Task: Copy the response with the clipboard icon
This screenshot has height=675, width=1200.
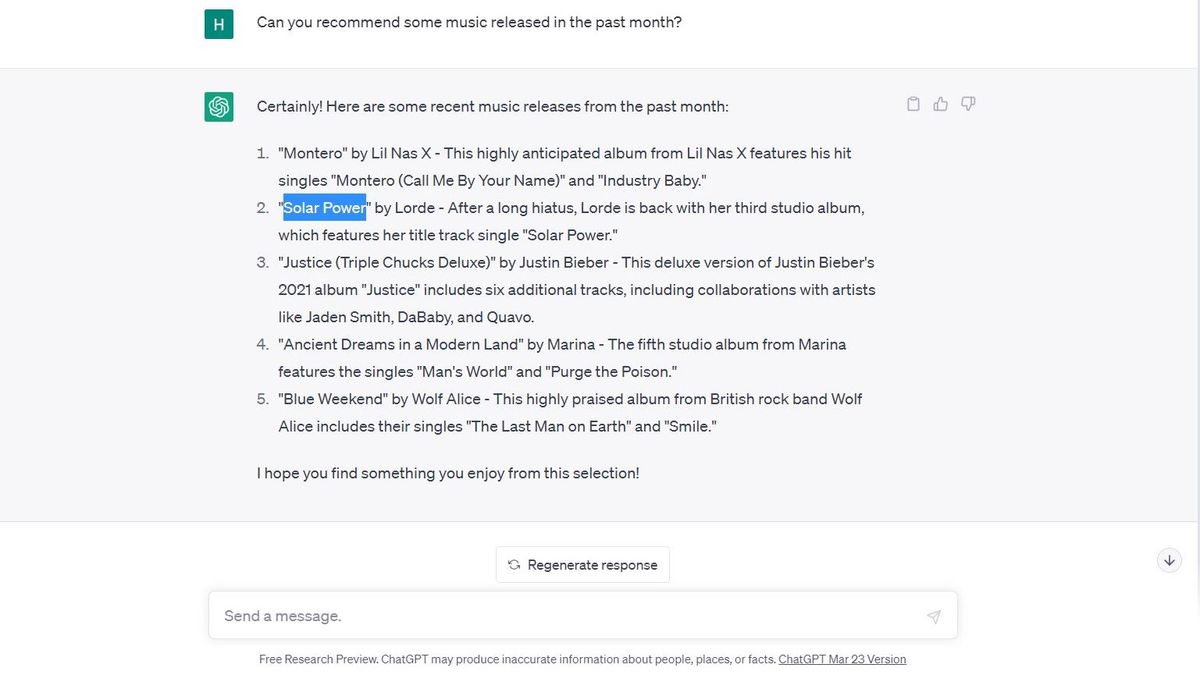Action: tap(913, 104)
